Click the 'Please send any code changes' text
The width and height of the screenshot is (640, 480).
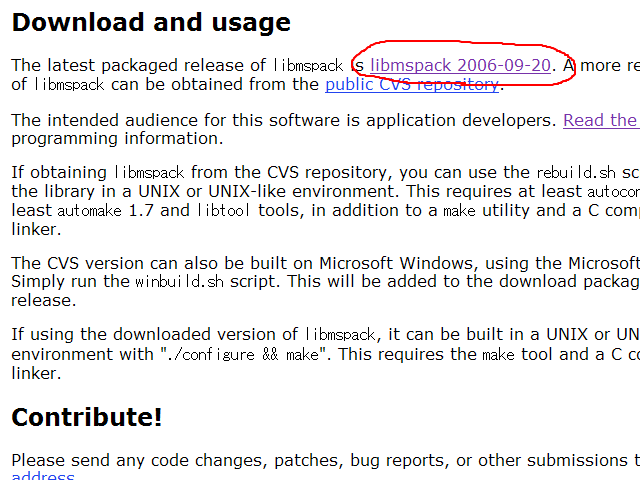139,460
